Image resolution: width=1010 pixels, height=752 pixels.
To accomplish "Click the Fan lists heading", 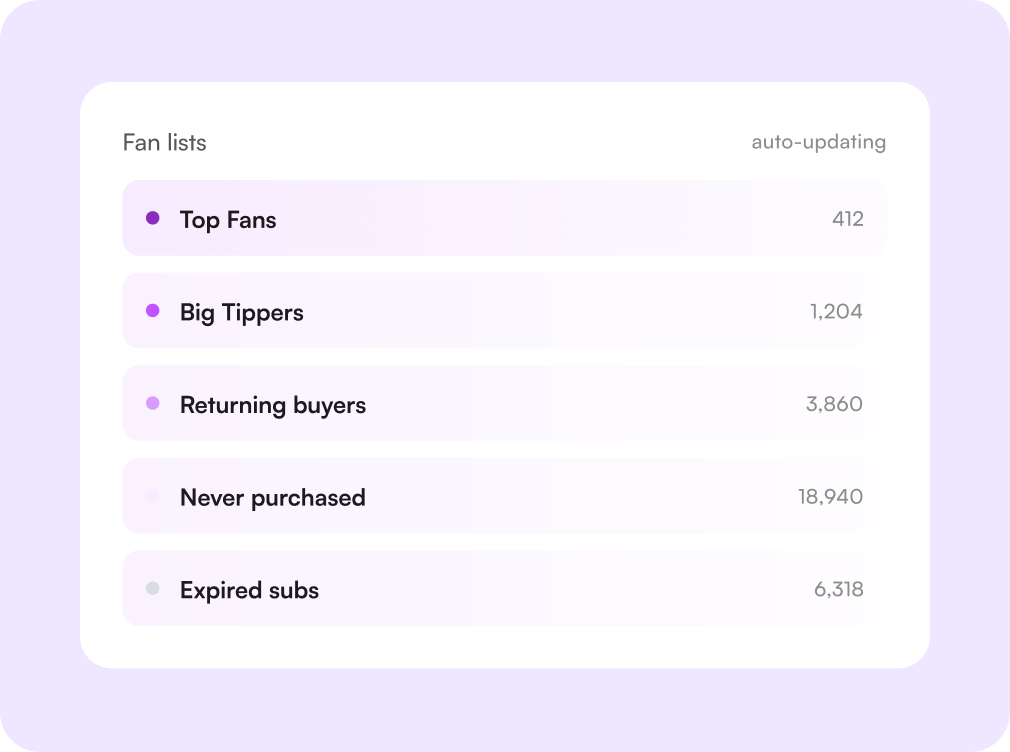I will tap(165, 142).
